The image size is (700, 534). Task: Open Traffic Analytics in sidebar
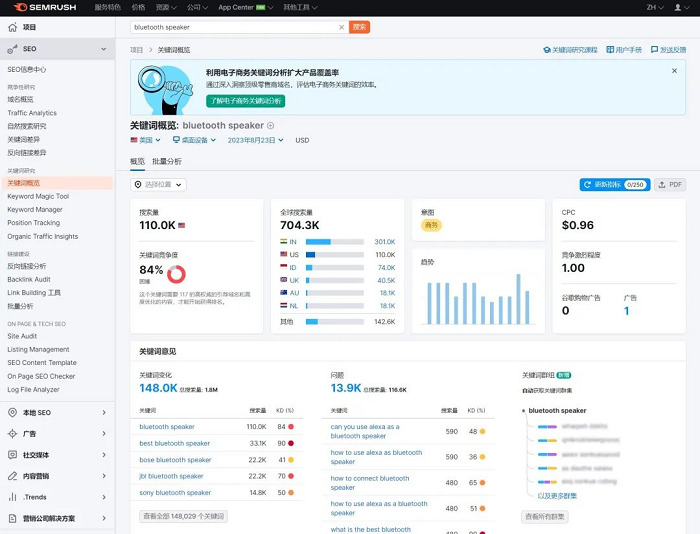pyautogui.click(x=32, y=113)
